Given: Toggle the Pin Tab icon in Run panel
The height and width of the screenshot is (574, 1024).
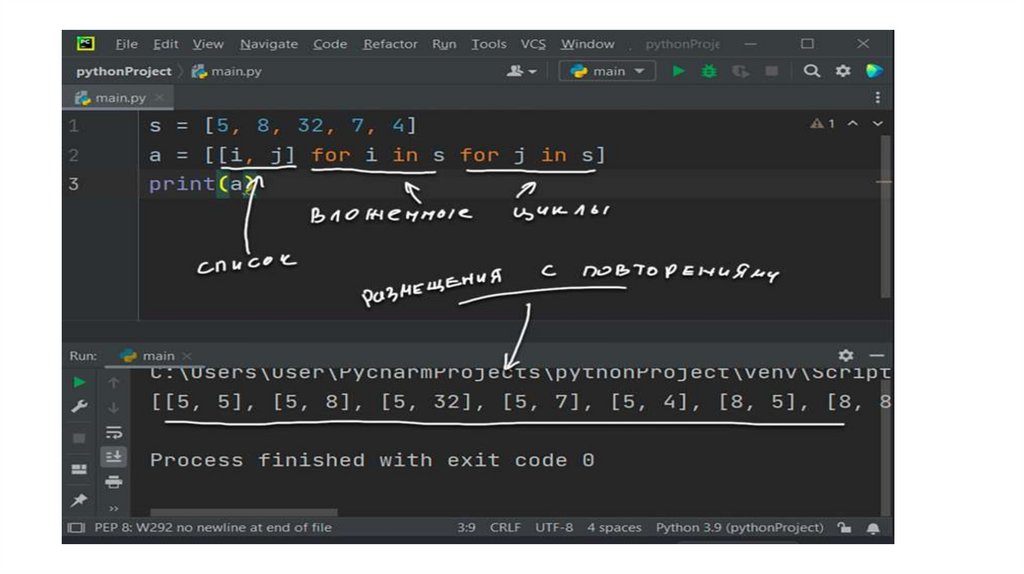Looking at the screenshot, I should (79, 500).
